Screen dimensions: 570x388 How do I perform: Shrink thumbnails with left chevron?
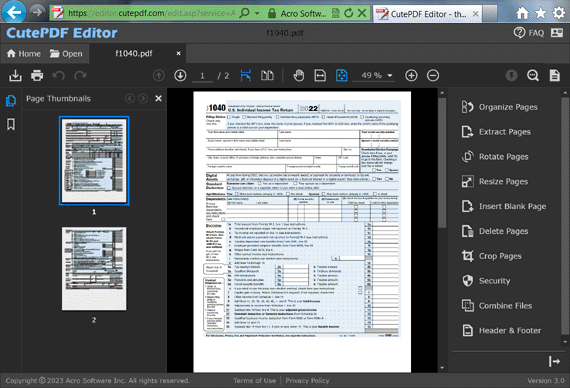tap(130, 99)
